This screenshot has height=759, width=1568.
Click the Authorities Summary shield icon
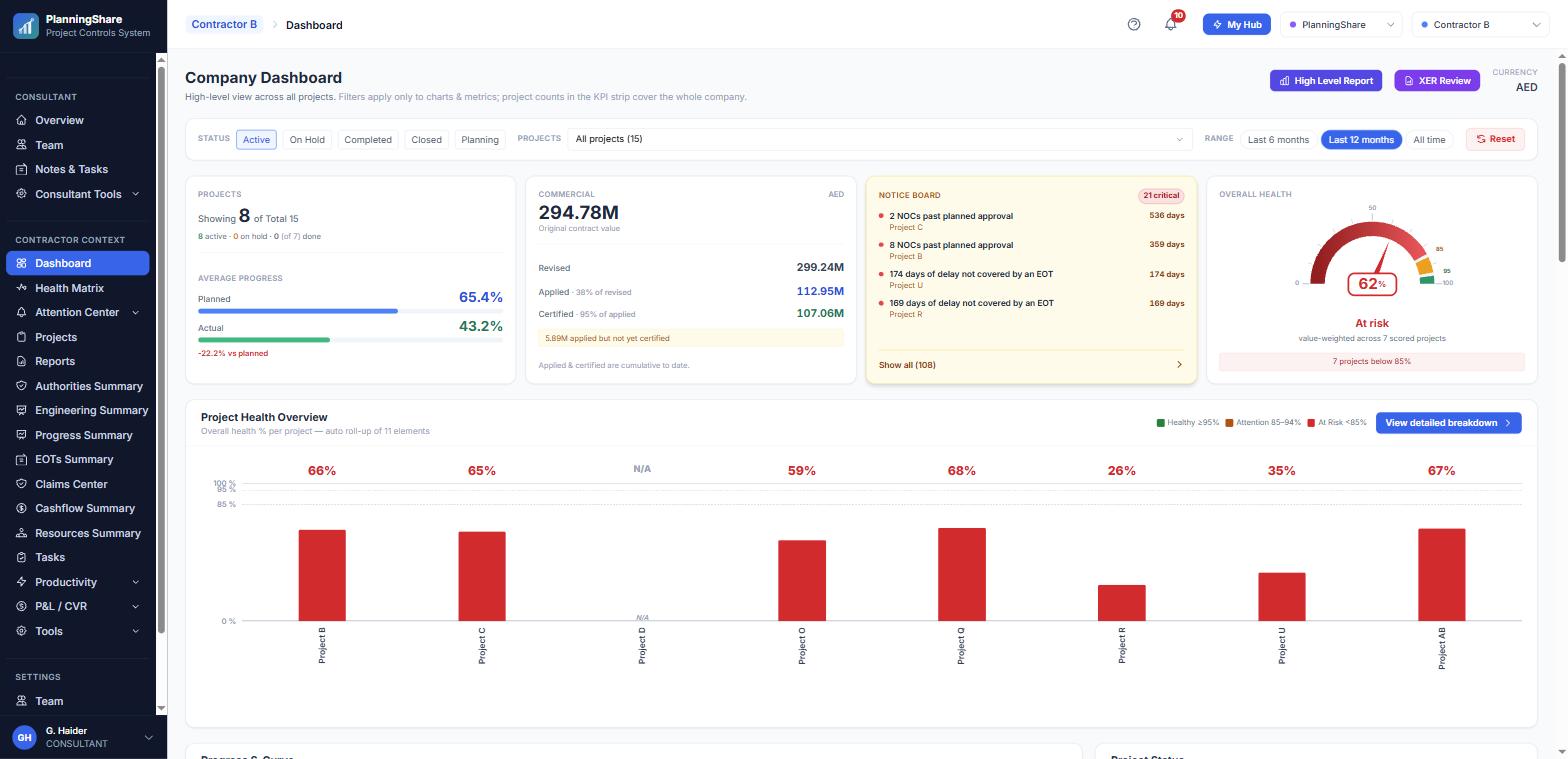21,386
